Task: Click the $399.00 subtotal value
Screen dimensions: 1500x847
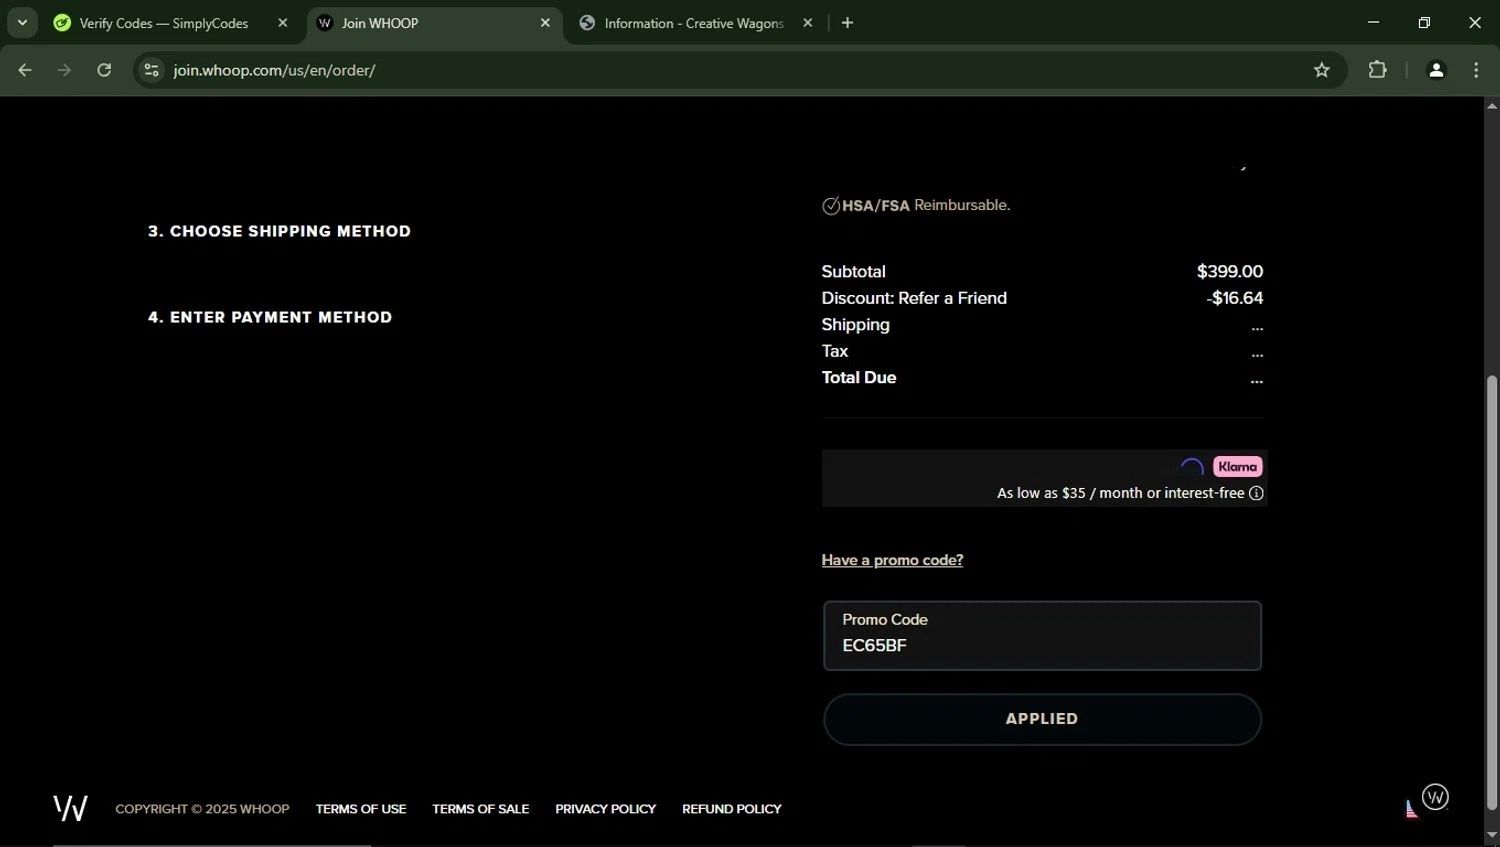Action: (1230, 272)
